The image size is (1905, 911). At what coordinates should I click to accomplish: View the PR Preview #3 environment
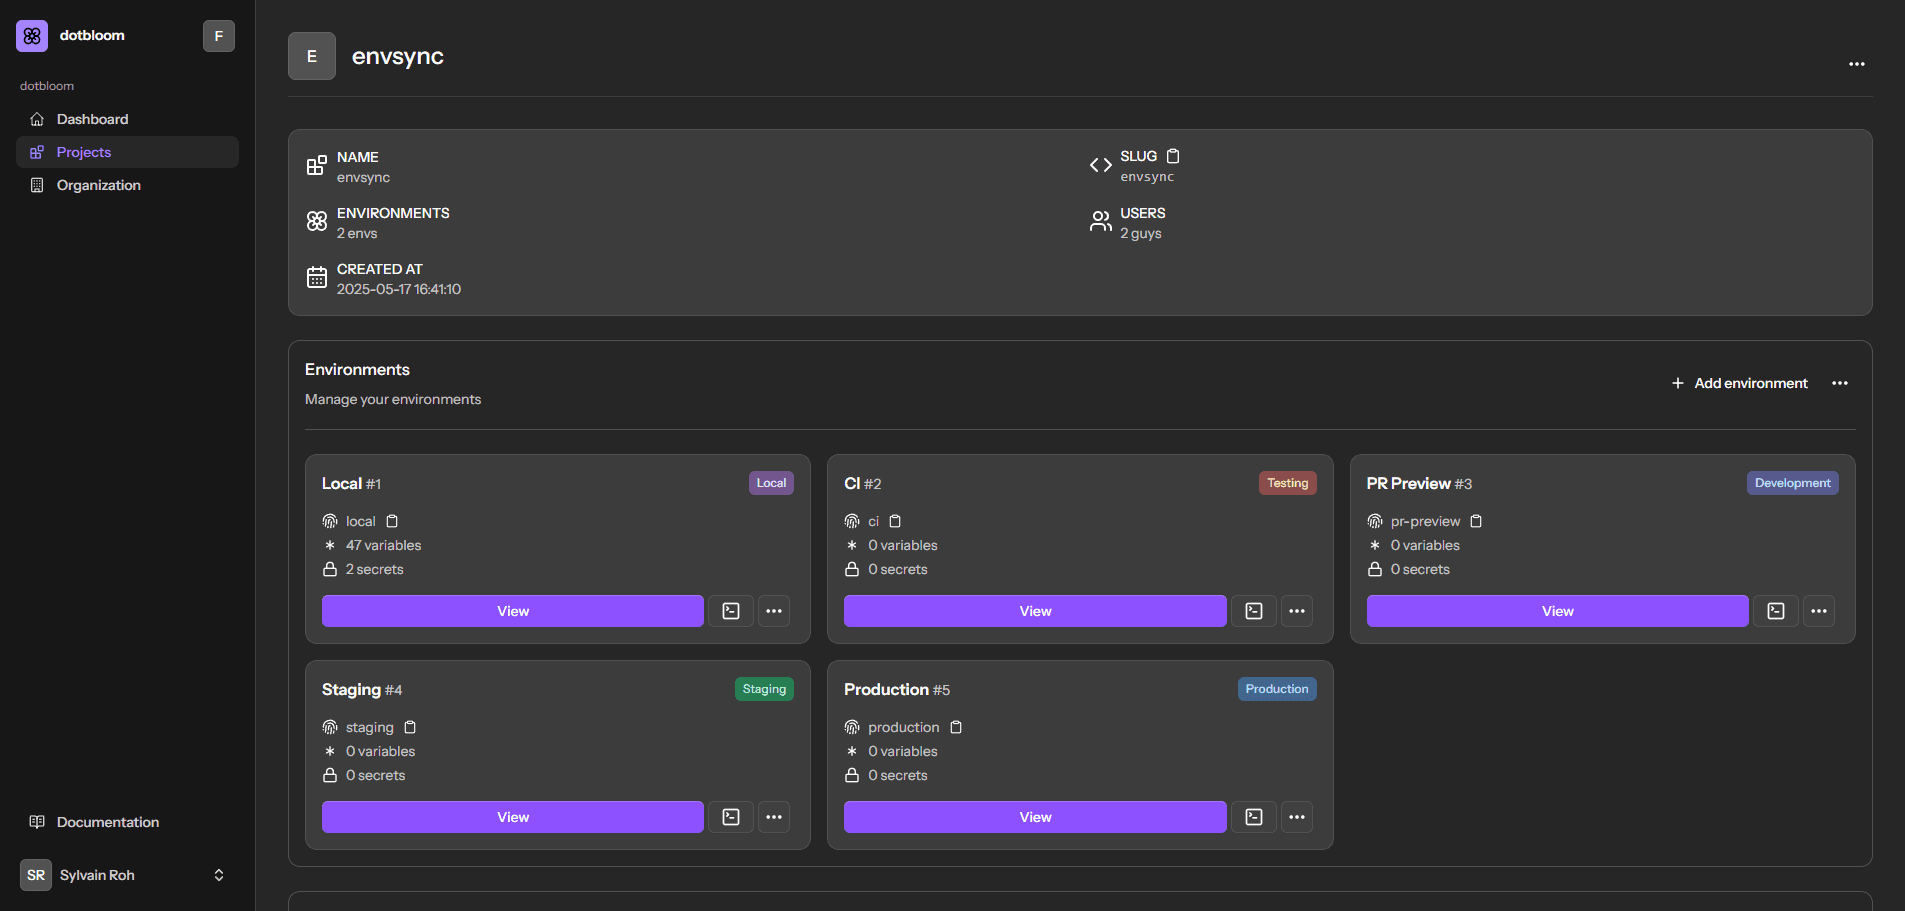(1557, 611)
